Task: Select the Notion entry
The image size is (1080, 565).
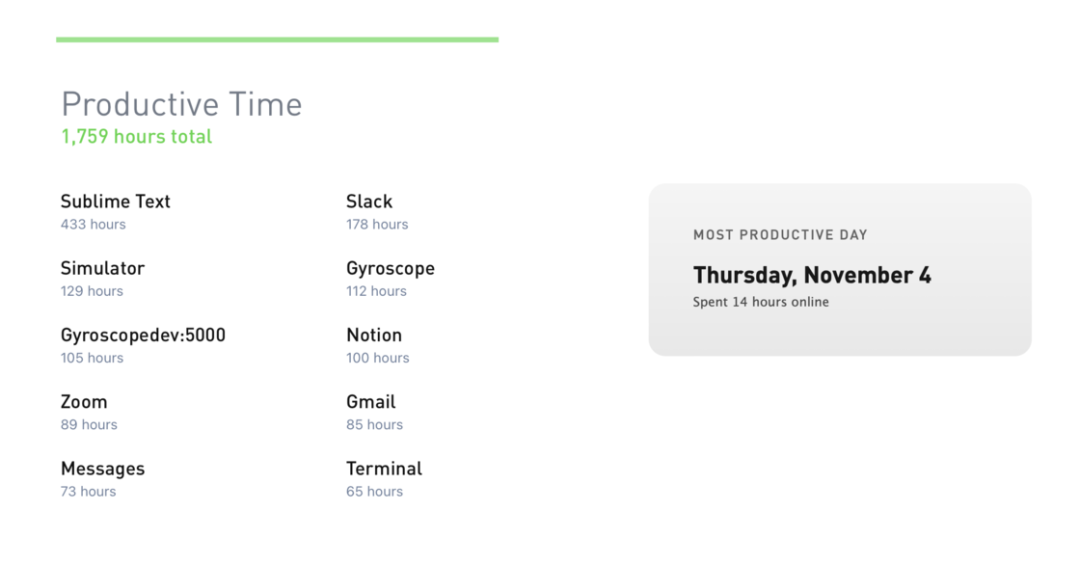Action: (x=374, y=335)
